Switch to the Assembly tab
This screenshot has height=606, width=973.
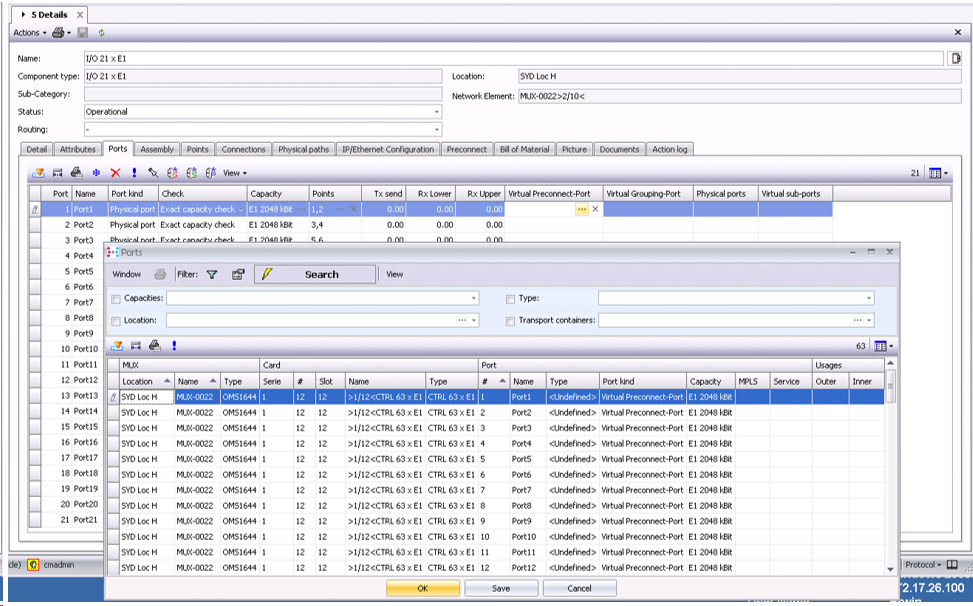(x=157, y=149)
